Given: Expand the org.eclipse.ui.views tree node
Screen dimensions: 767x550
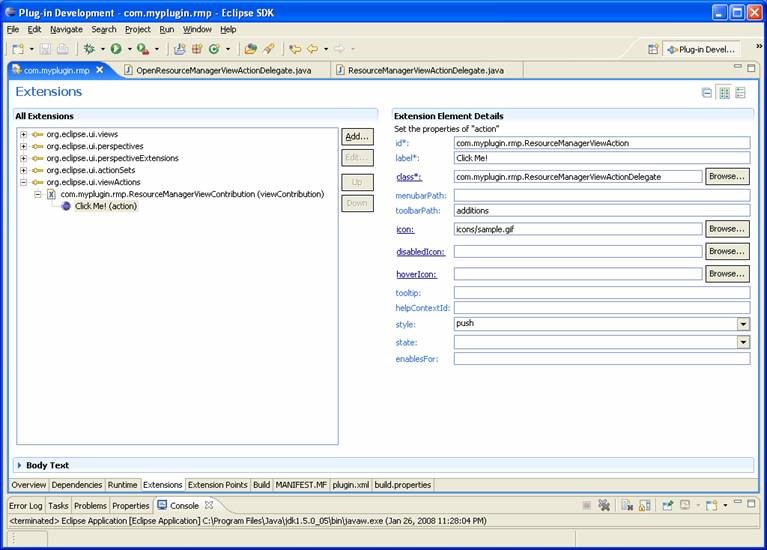Looking at the screenshot, I should click(23, 134).
